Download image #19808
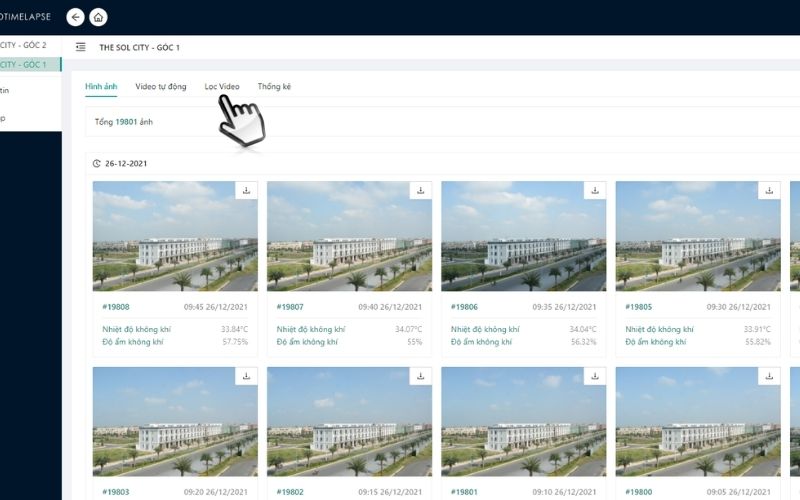Viewport: 800px width, 500px height. 246,190
